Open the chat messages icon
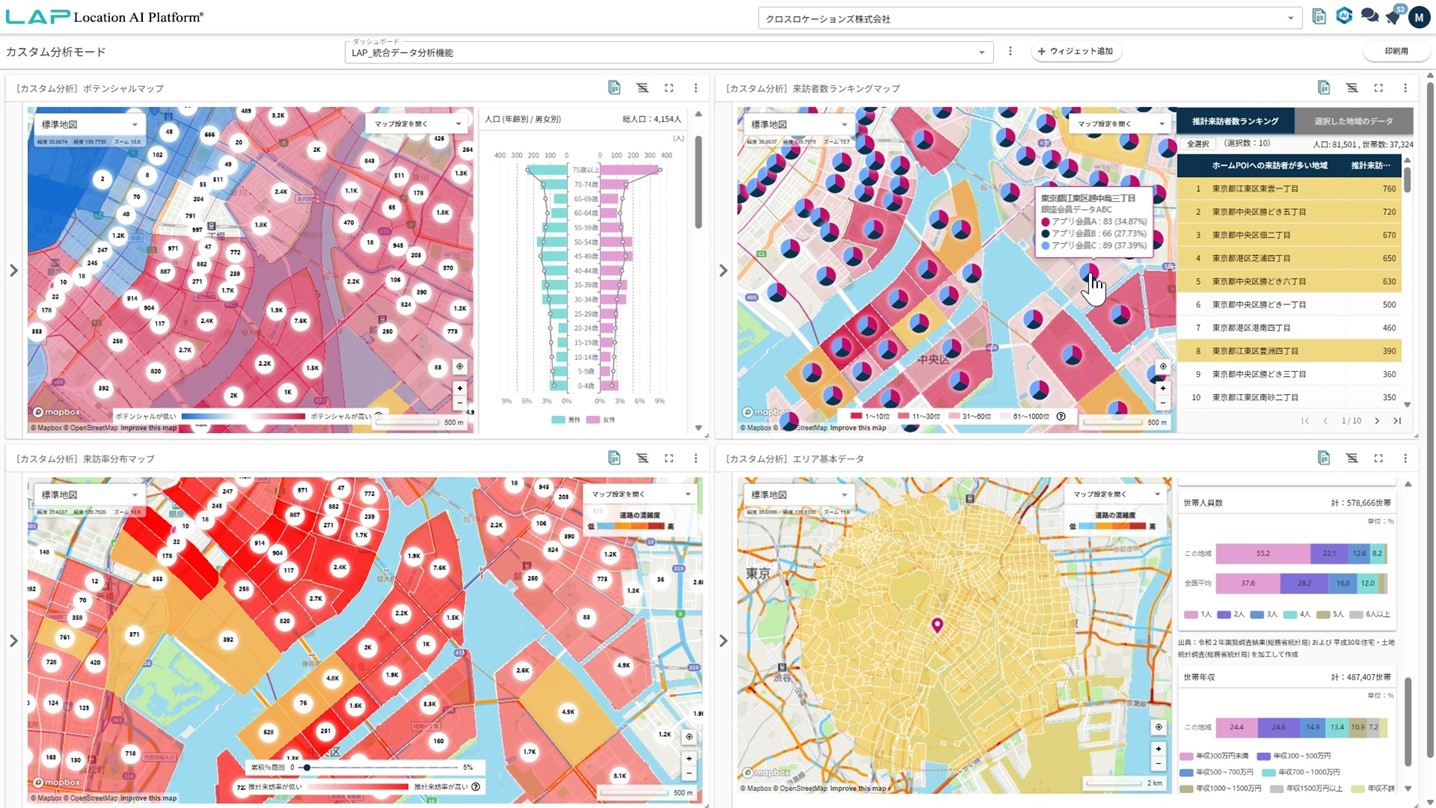1436x808 pixels. coord(1369,17)
